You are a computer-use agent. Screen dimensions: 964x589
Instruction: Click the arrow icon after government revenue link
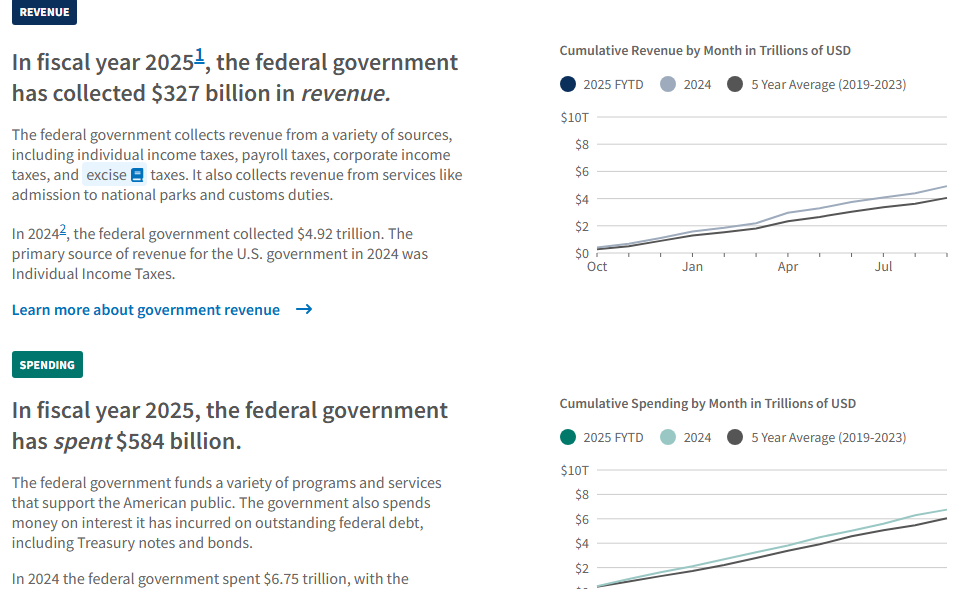click(x=304, y=309)
